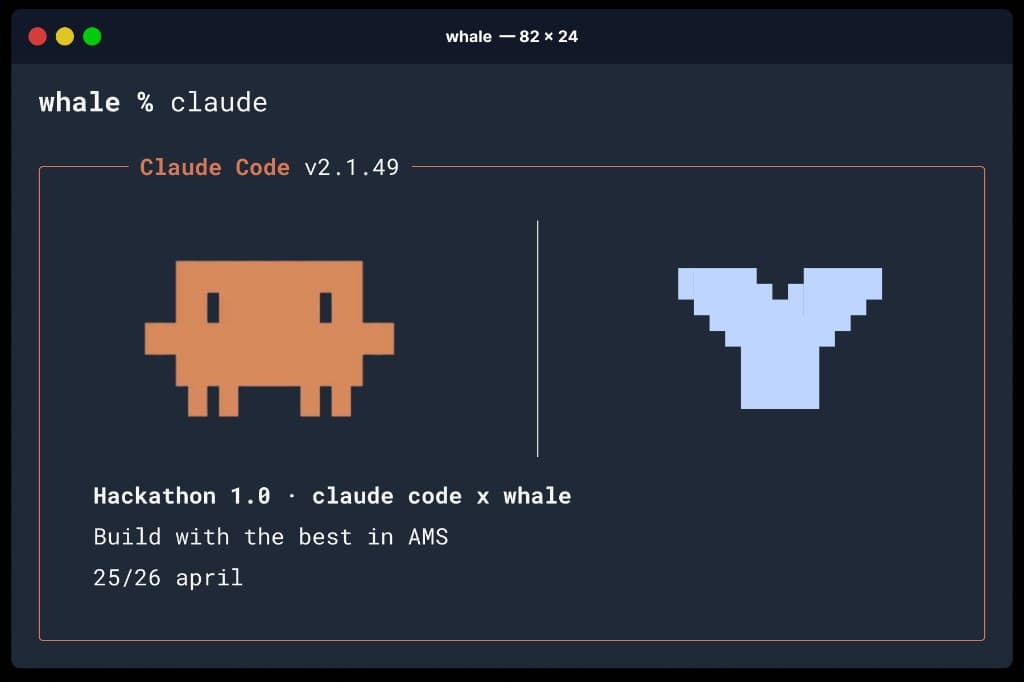The height and width of the screenshot is (682, 1024).
Task: Click the window title 'whale — 82 × 24'
Action: [x=511, y=37]
